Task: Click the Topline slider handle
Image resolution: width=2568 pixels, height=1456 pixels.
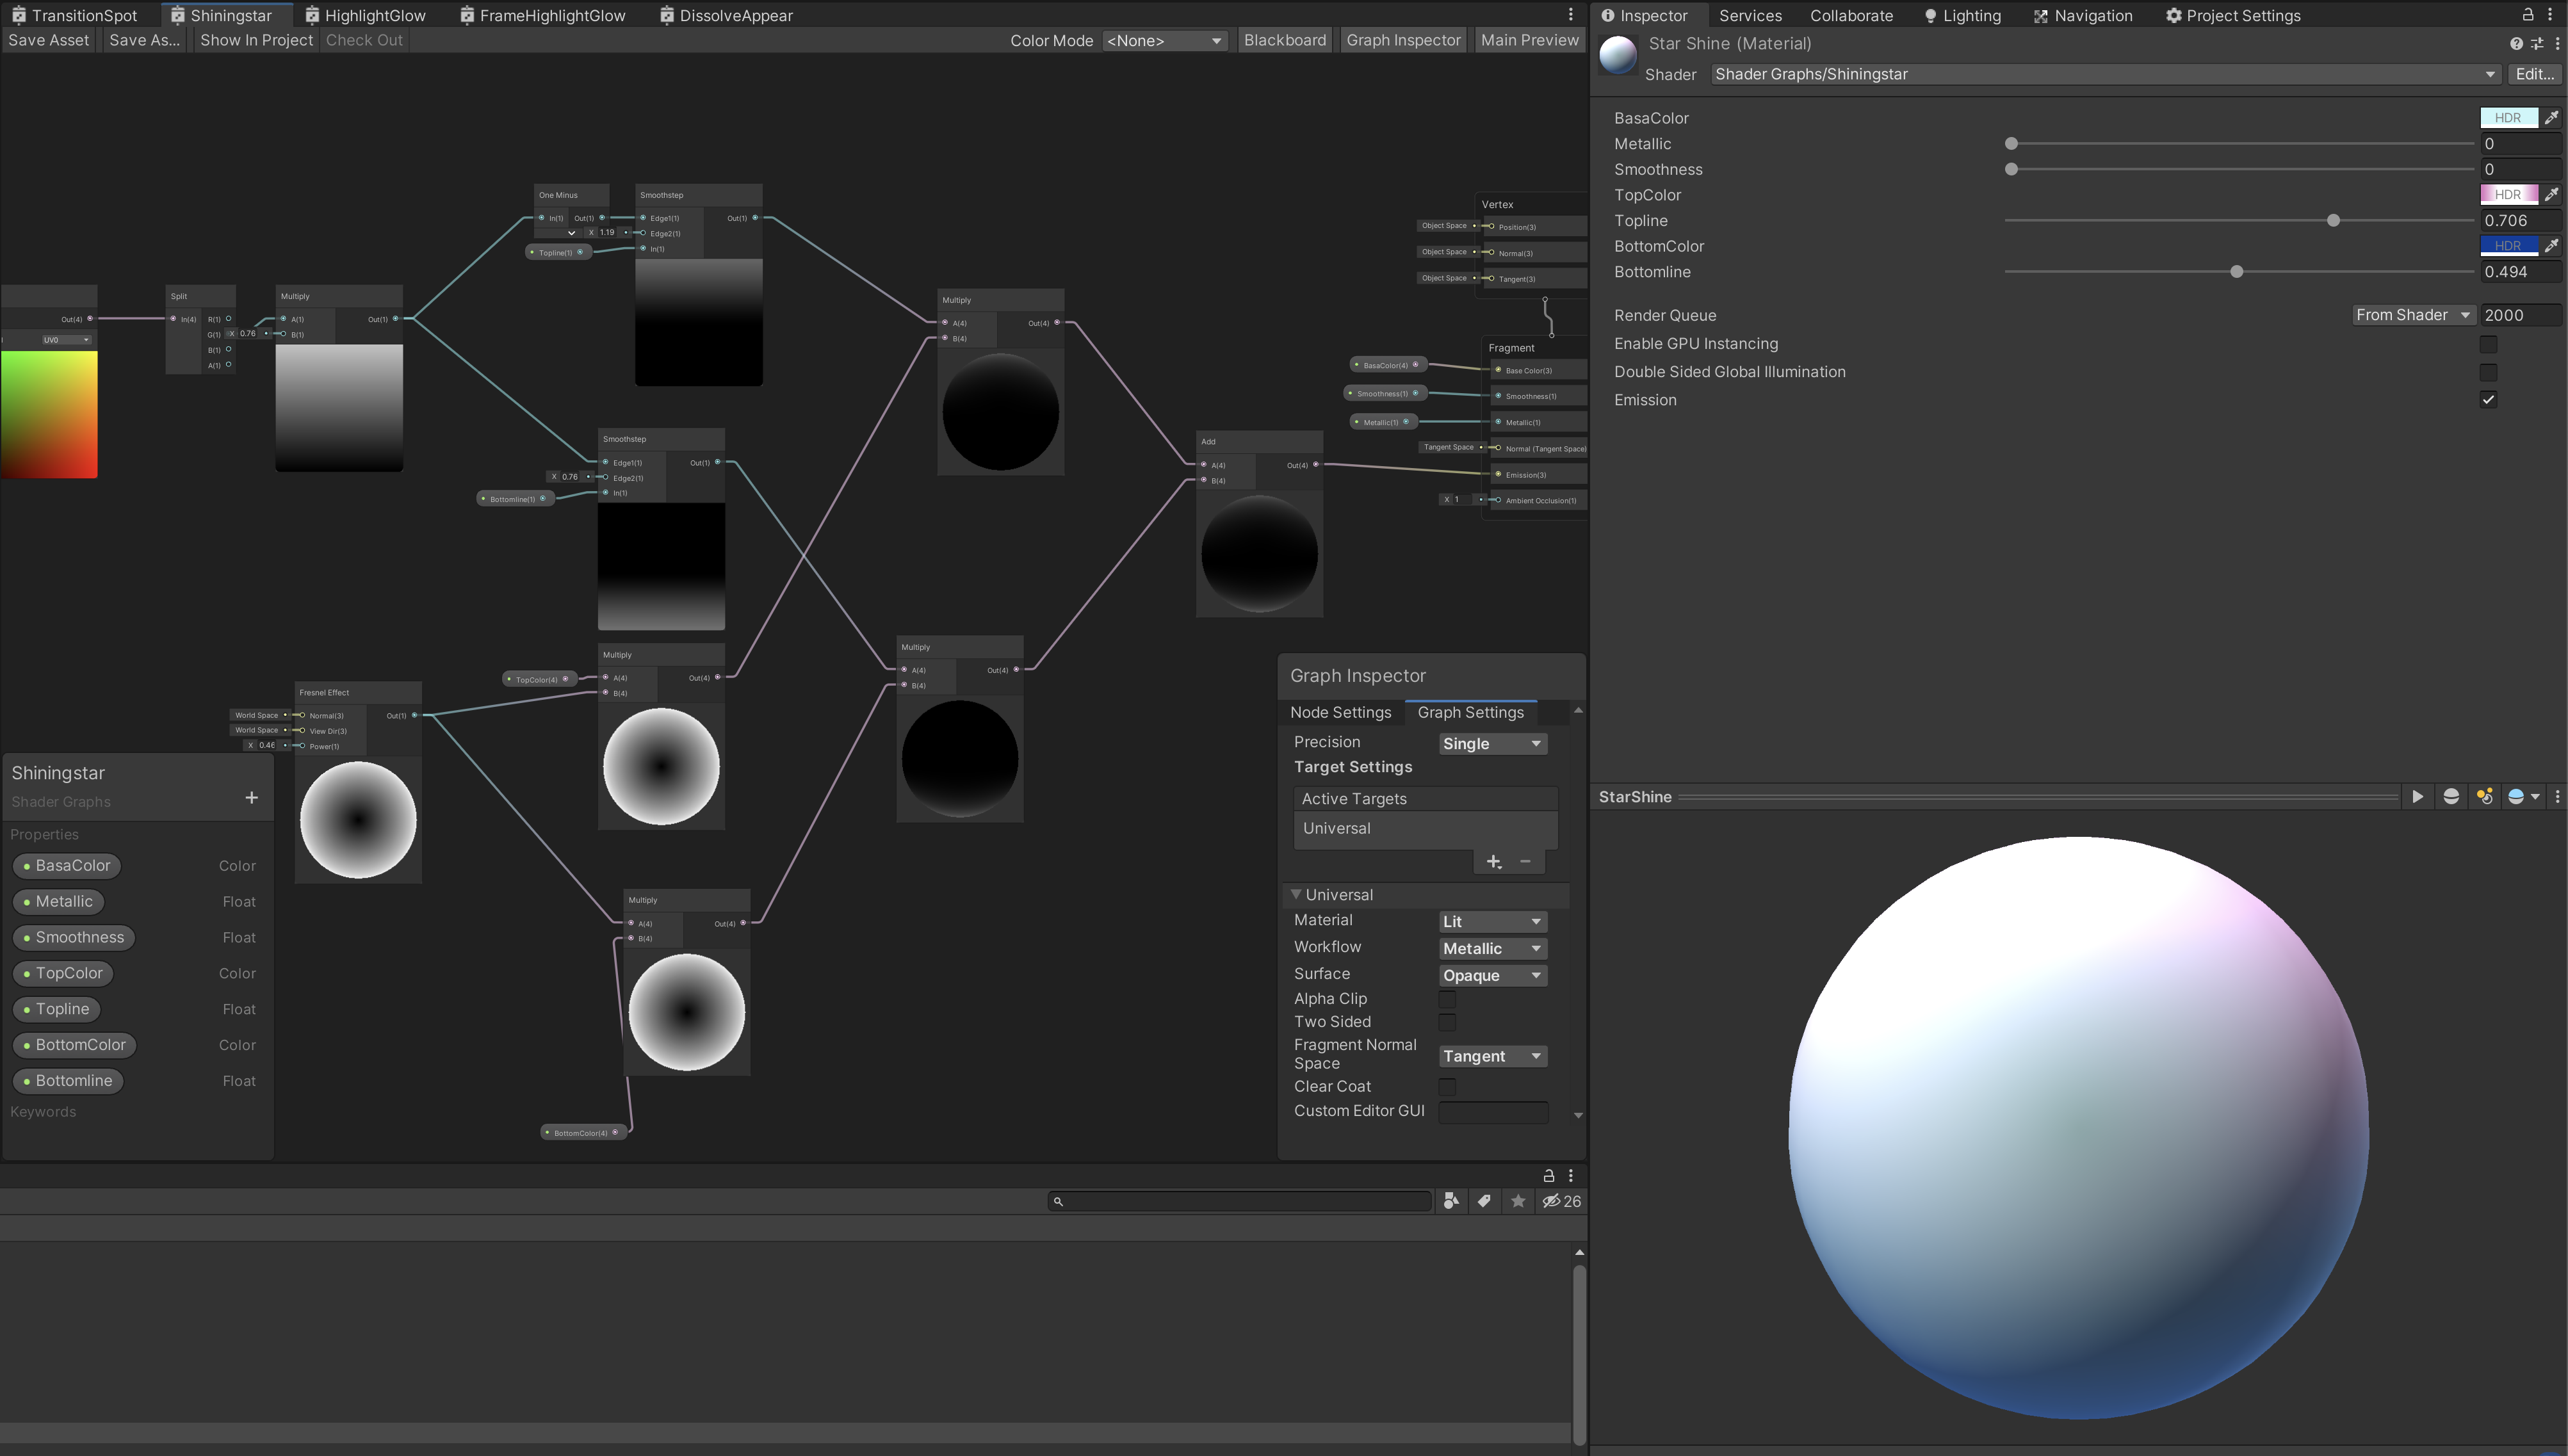Action: (x=2333, y=221)
